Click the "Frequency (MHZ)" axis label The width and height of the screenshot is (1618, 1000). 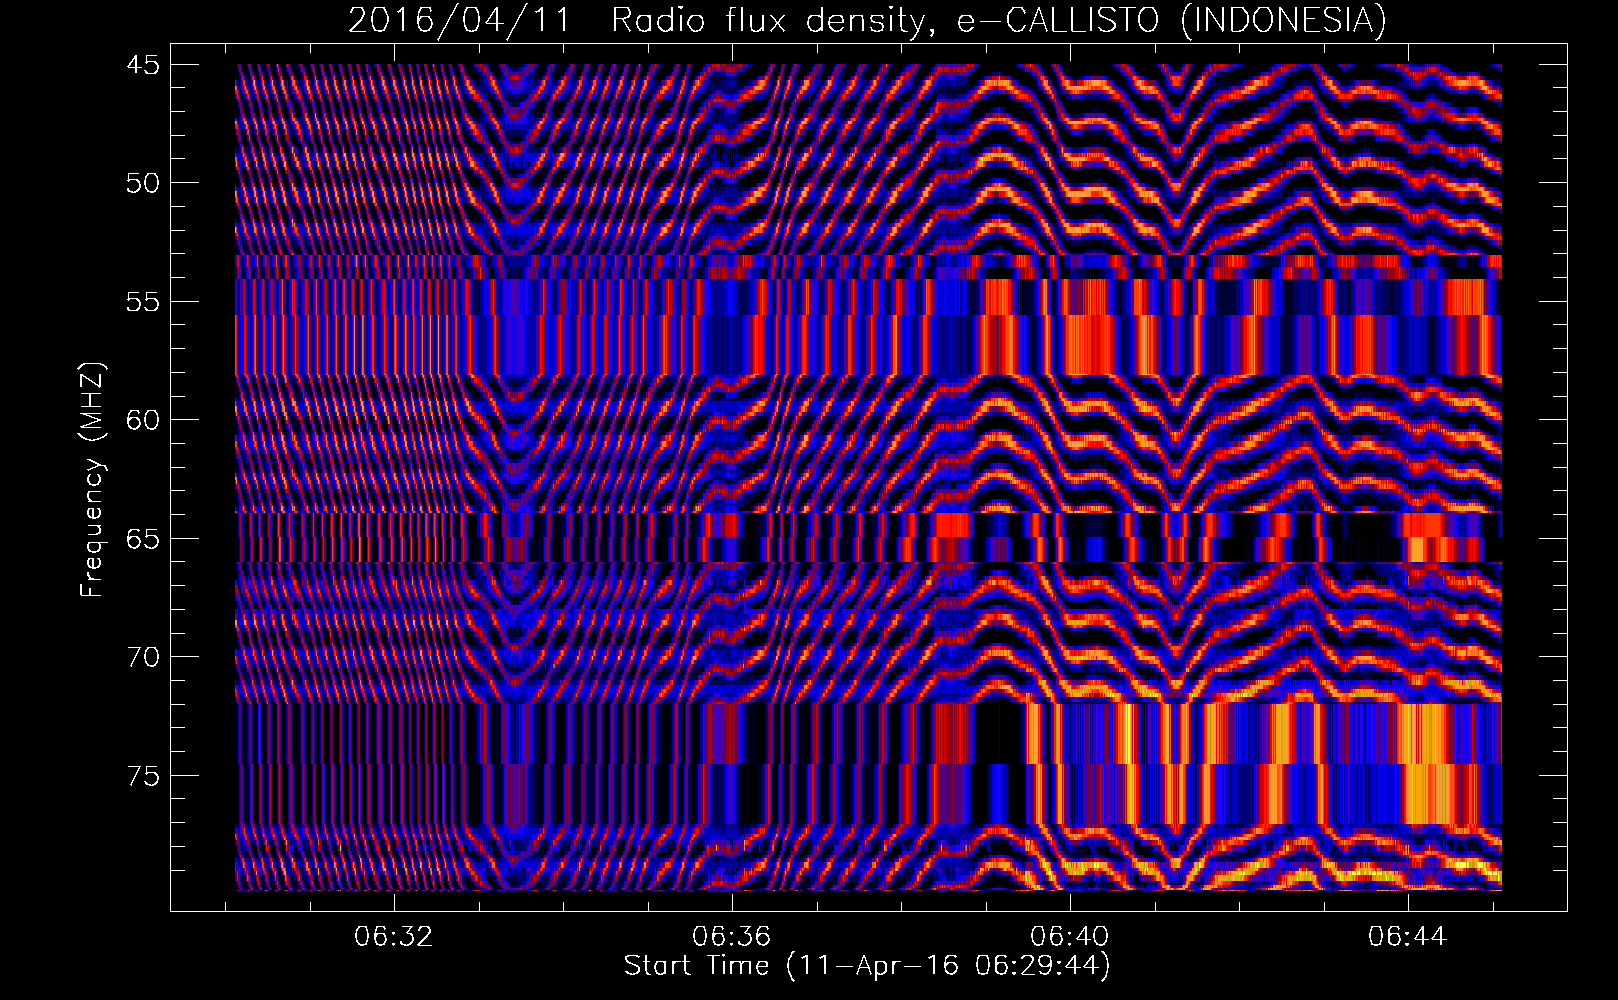(92, 480)
